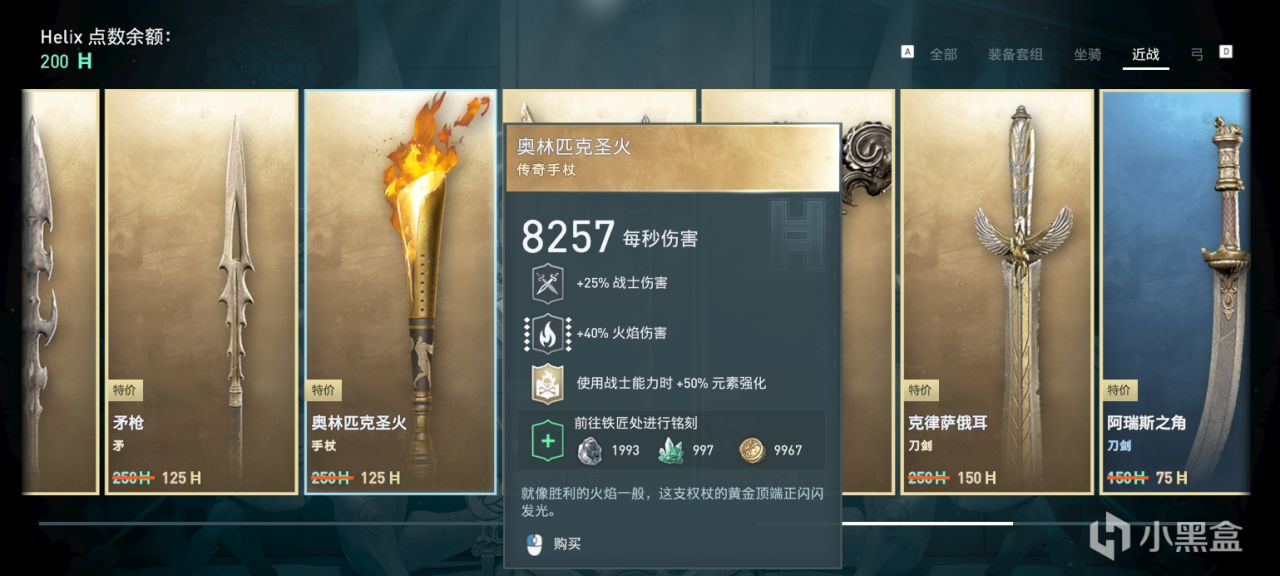Click the A key previous-category icon
Screen dimensions: 1280x576
pos(908,52)
